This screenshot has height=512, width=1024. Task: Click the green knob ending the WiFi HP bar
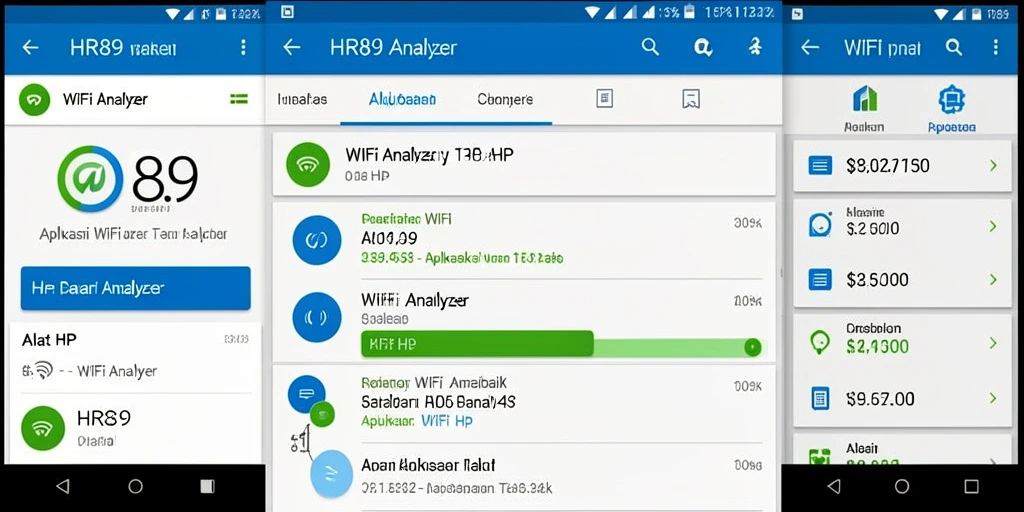click(x=752, y=347)
